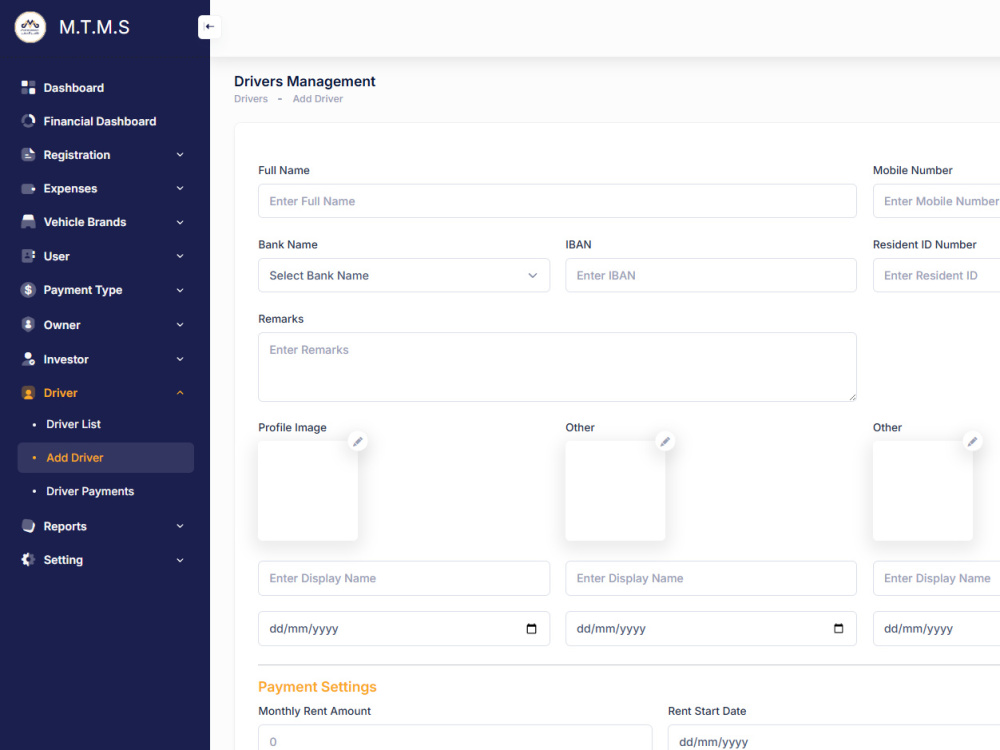Expand the Setting menu chevron
This screenshot has width=1000, height=750.
(180, 560)
